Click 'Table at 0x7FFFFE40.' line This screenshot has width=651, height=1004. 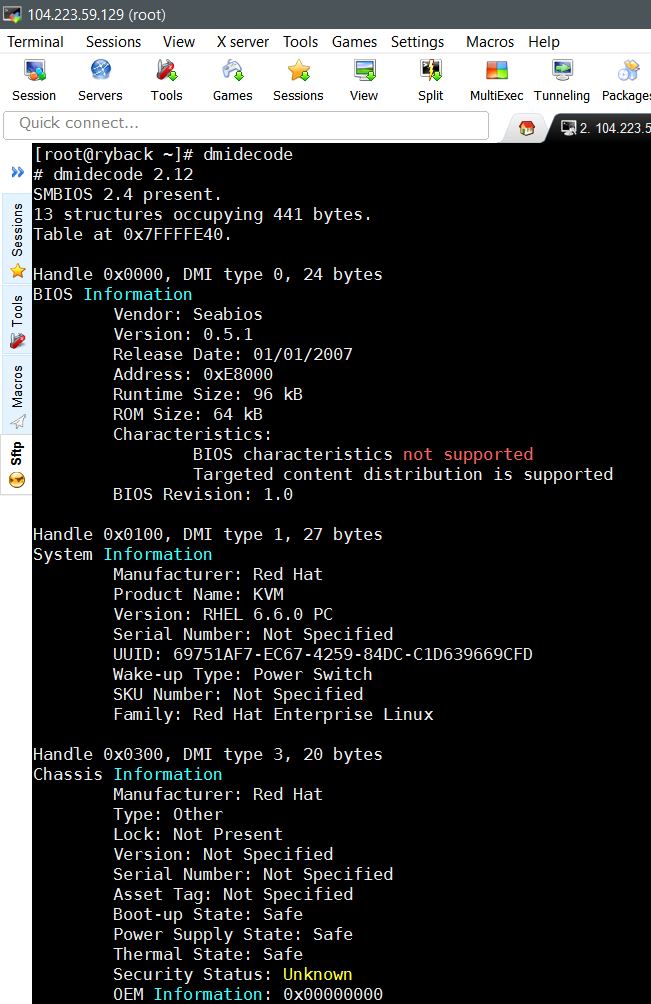click(x=133, y=234)
